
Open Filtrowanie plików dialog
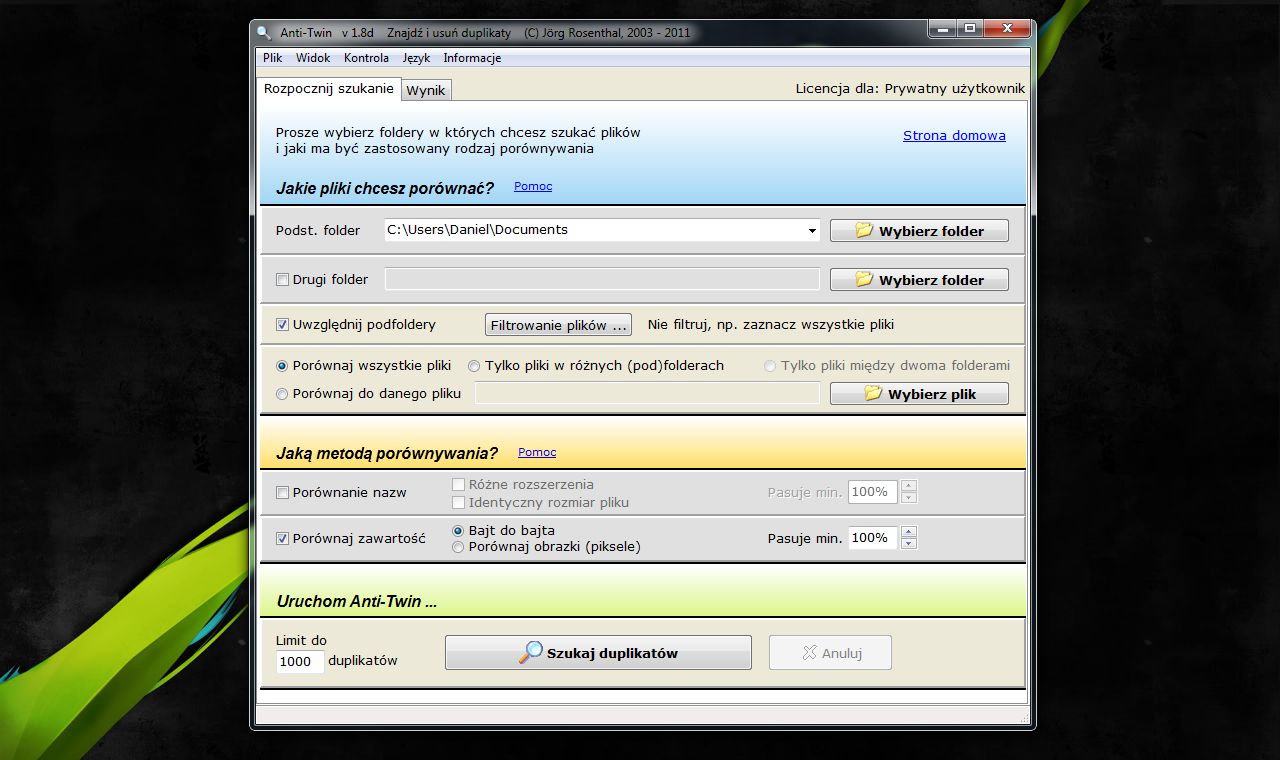[558, 325]
